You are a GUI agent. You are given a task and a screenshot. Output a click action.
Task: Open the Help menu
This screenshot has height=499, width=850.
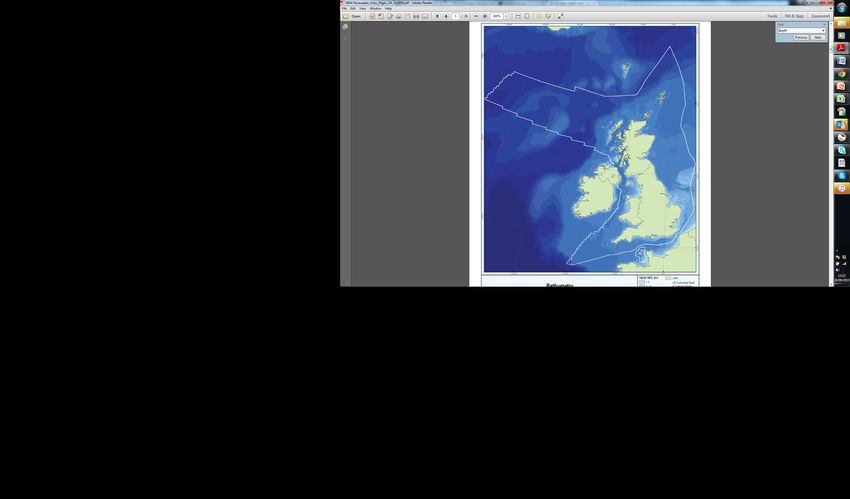click(388, 8)
